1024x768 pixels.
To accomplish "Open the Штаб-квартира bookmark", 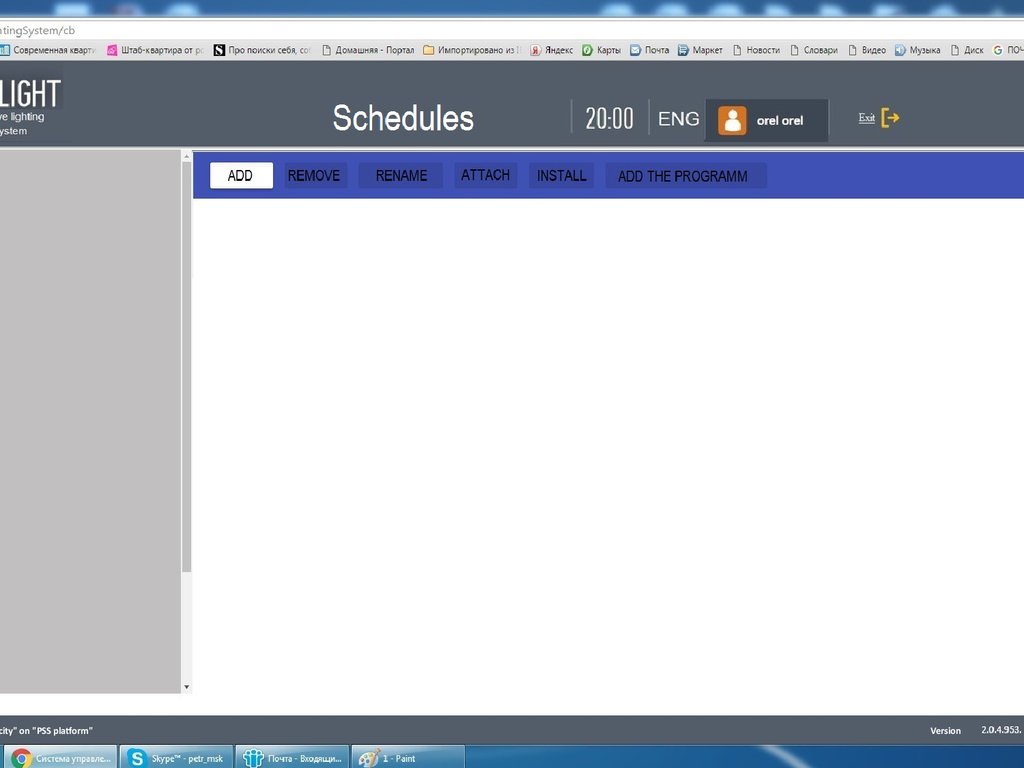I will 155,50.
